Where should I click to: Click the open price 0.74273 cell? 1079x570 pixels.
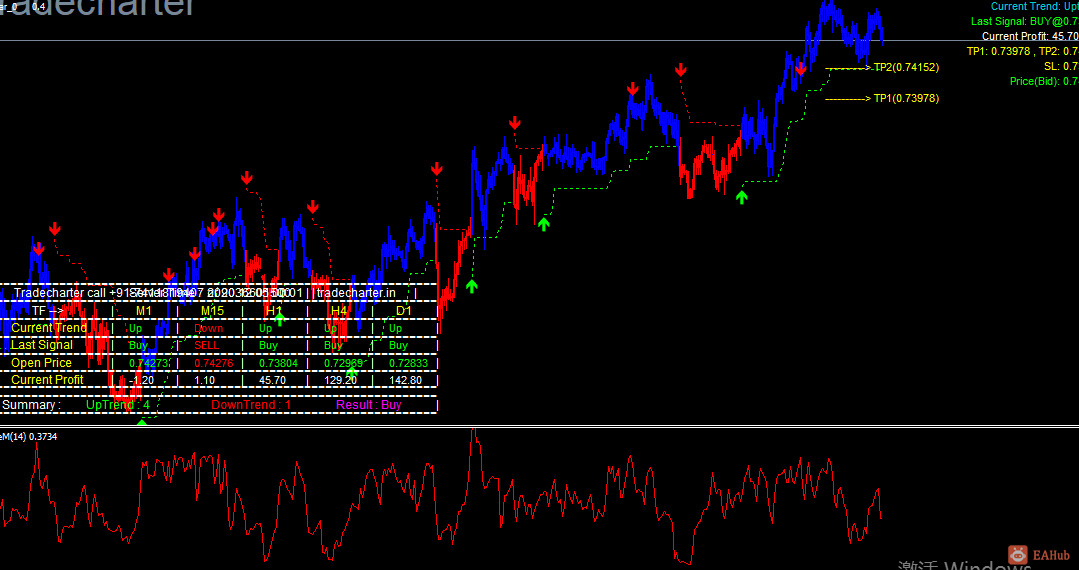pos(149,363)
